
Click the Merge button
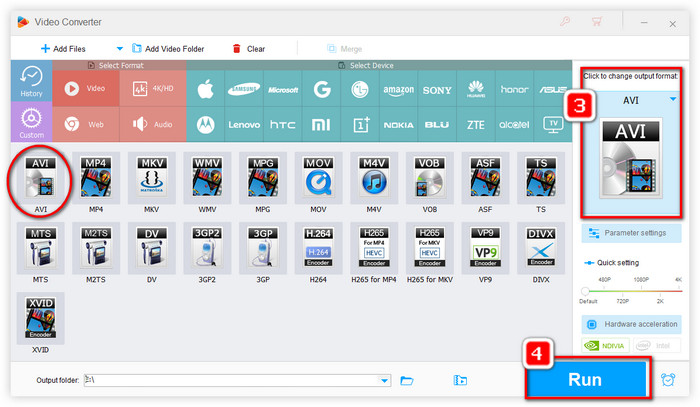click(x=344, y=49)
